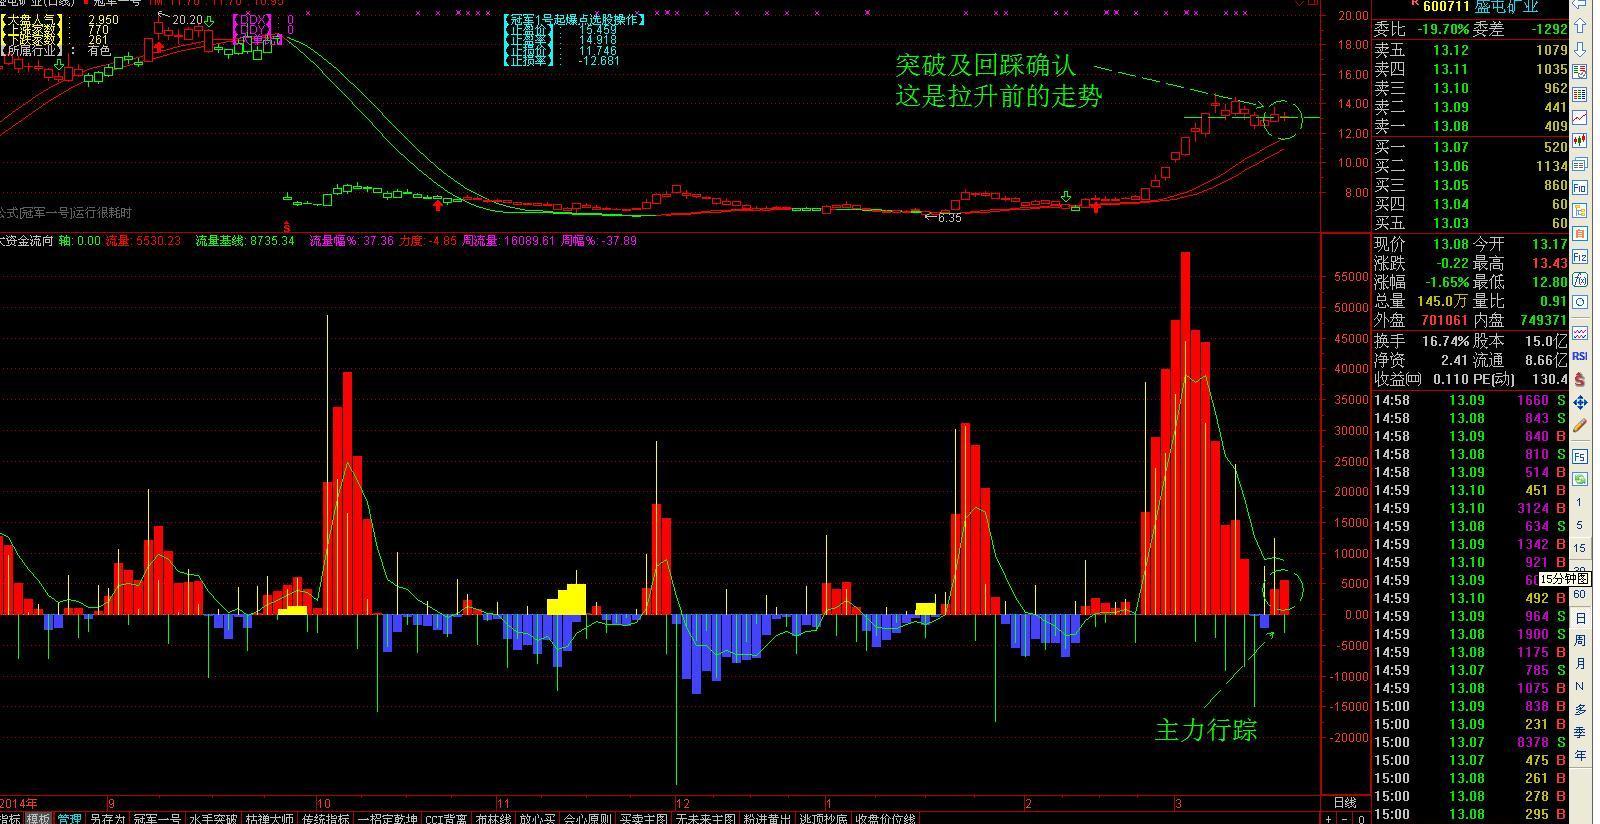Open the Fiz icon in the side toolbar

tap(1580, 257)
